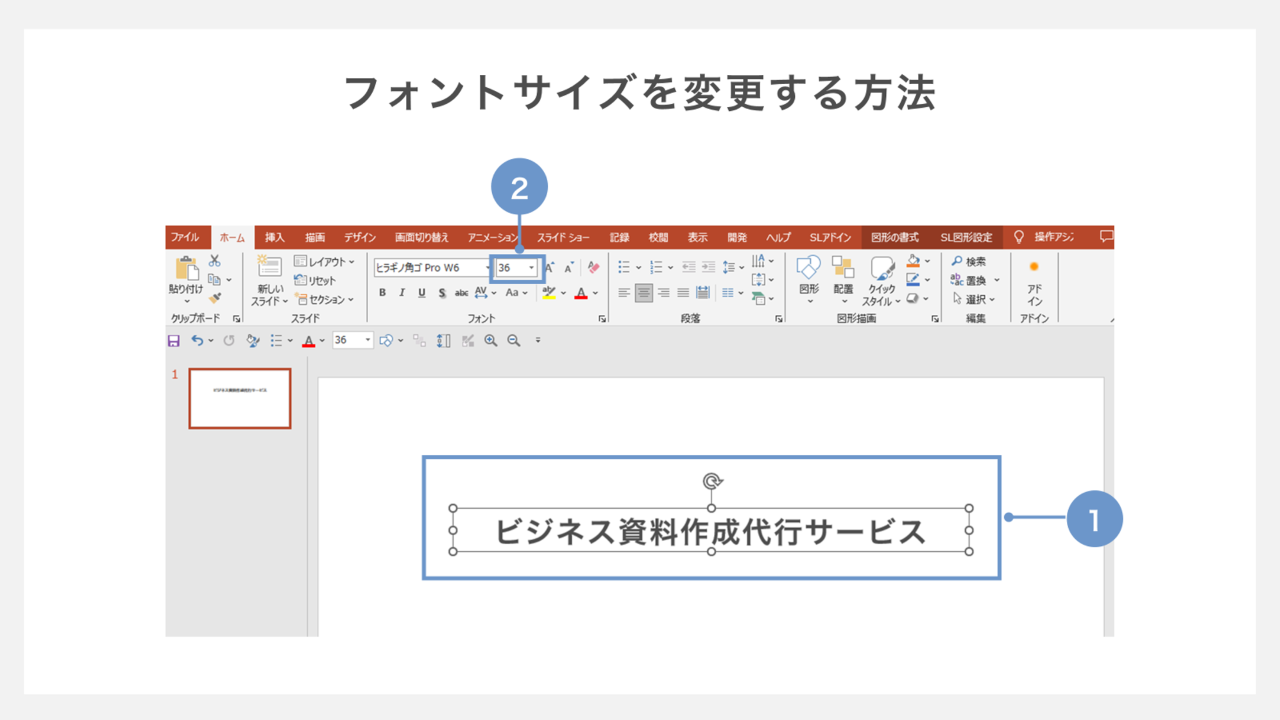The width and height of the screenshot is (1280, 720).
Task: Click the decrease indent icon
Action: point(688,267)
